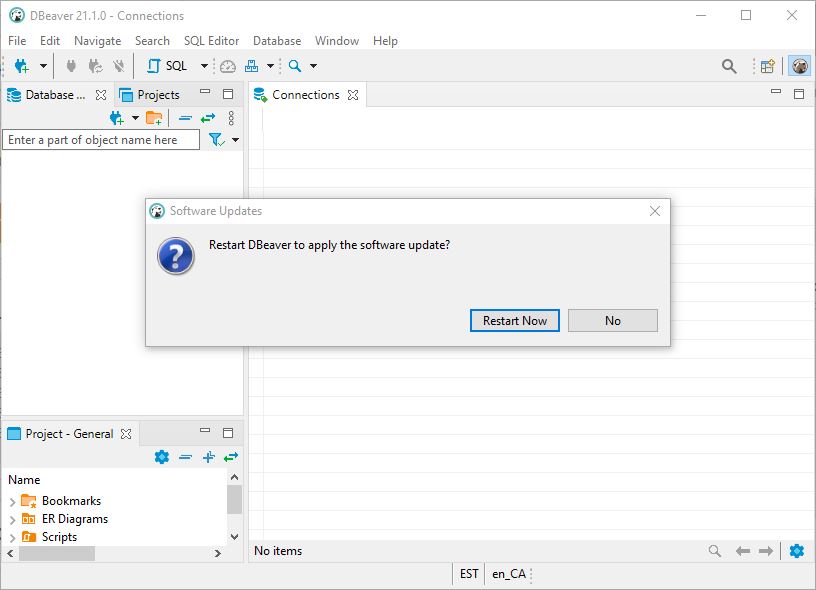This screenshot has height=590, width=816.
Task: Close the Software Updates dialog
Action: 655,211
